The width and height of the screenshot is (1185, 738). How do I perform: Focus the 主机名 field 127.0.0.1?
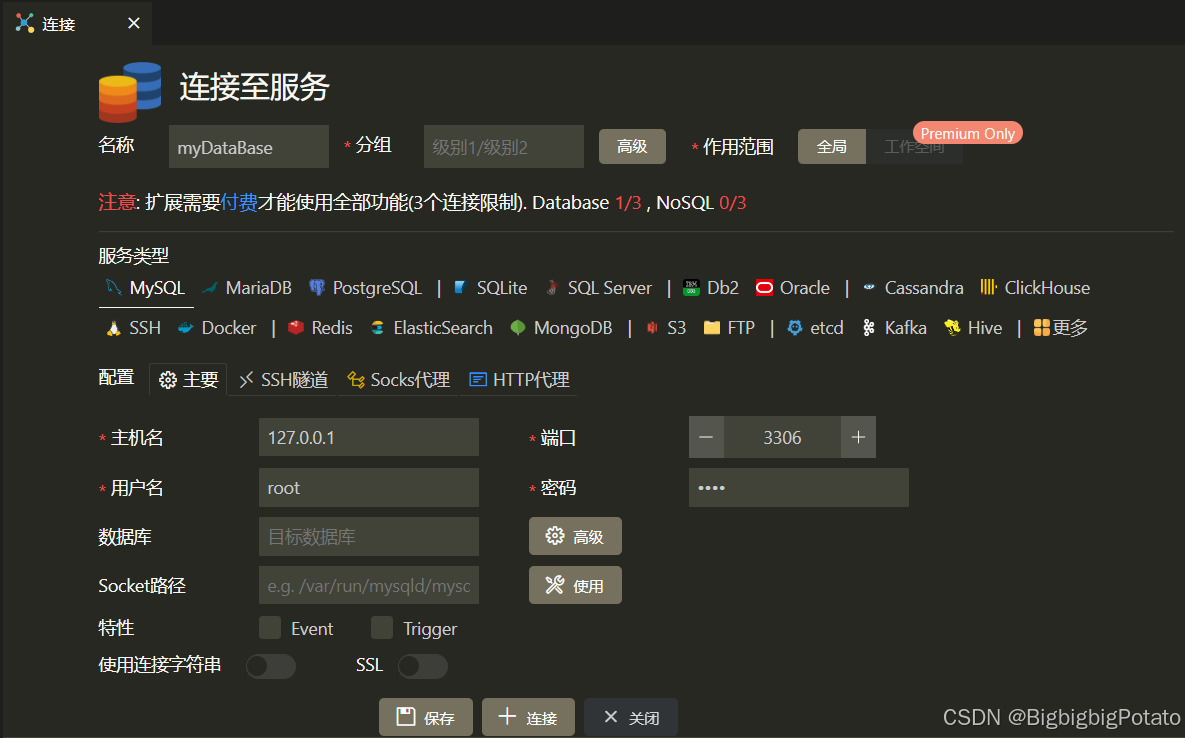click(369, 437)
